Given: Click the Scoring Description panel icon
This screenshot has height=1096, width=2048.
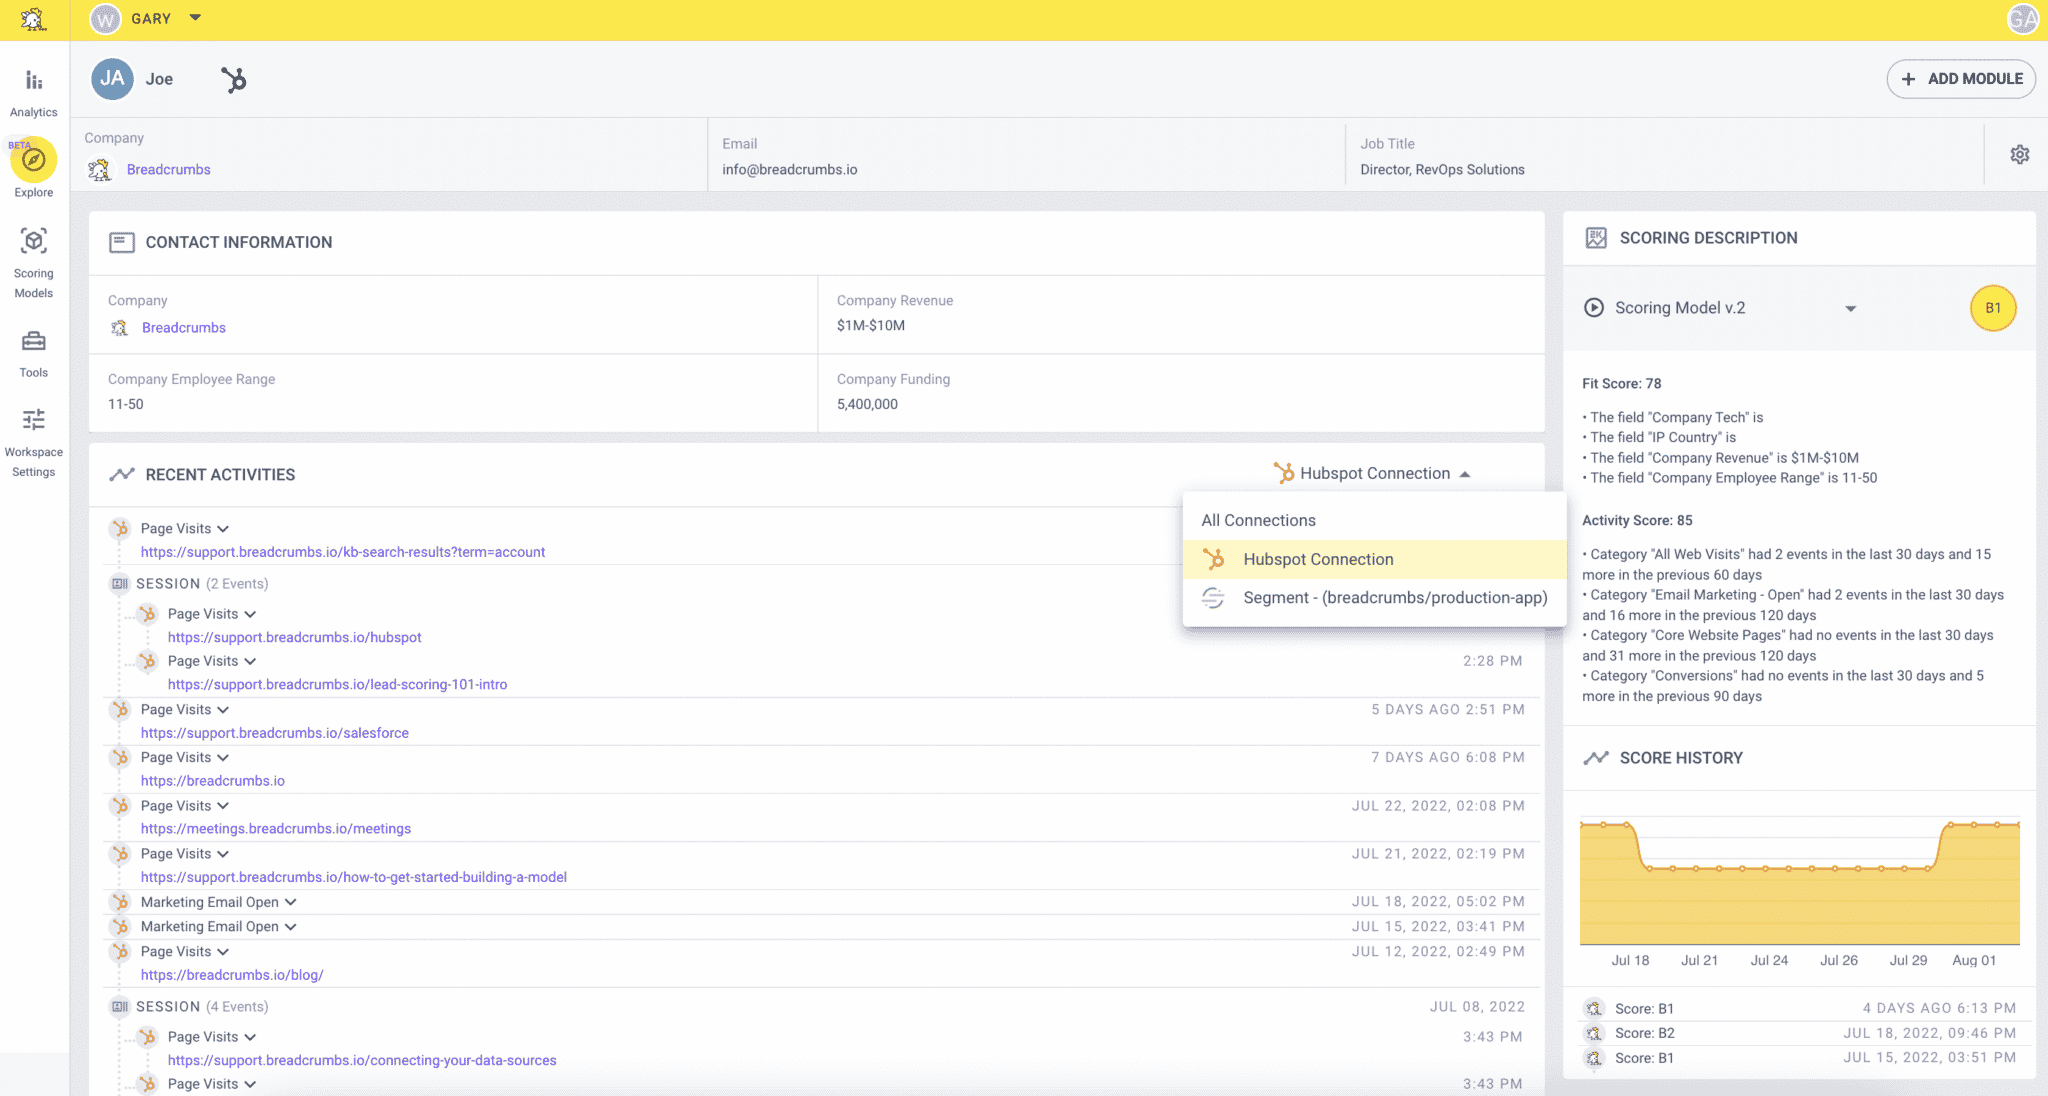Looking at the screenshot, I should point(1596,238).
